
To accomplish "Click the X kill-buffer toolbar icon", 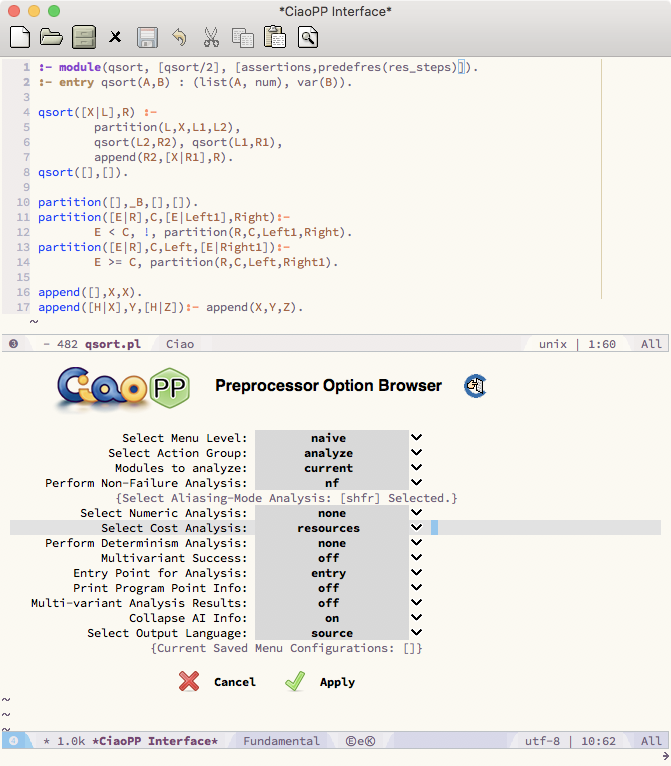I will coord(115,38).
